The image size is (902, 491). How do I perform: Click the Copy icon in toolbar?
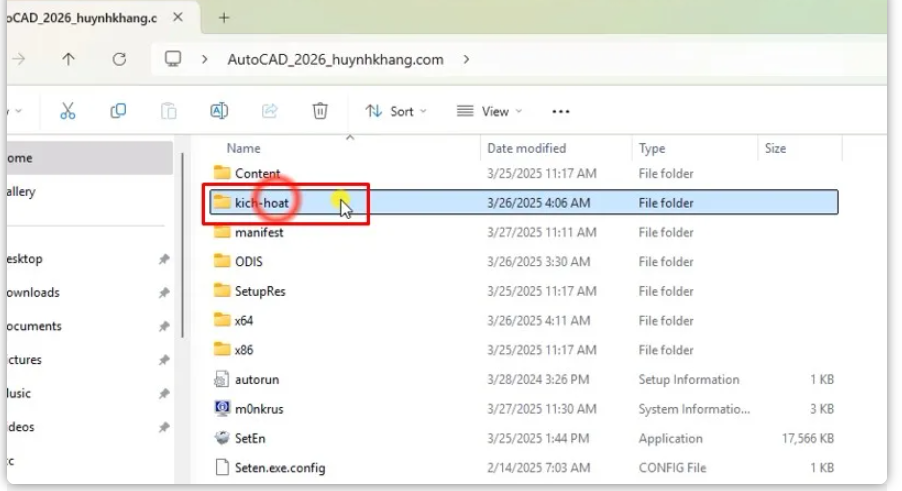pos(118,111)
